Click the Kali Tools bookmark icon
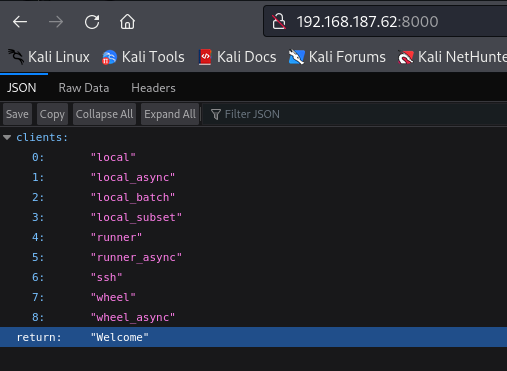Screen dimensions: 507x371 click(109, 57)
